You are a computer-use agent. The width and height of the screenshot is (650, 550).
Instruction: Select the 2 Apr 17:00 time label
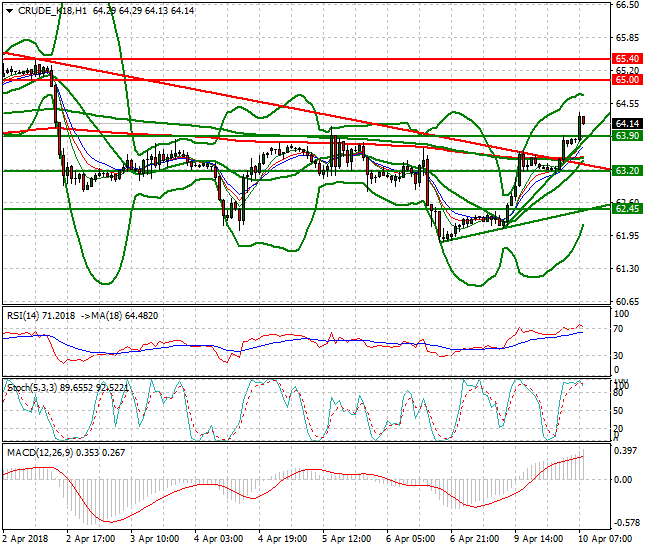(91, 539)
